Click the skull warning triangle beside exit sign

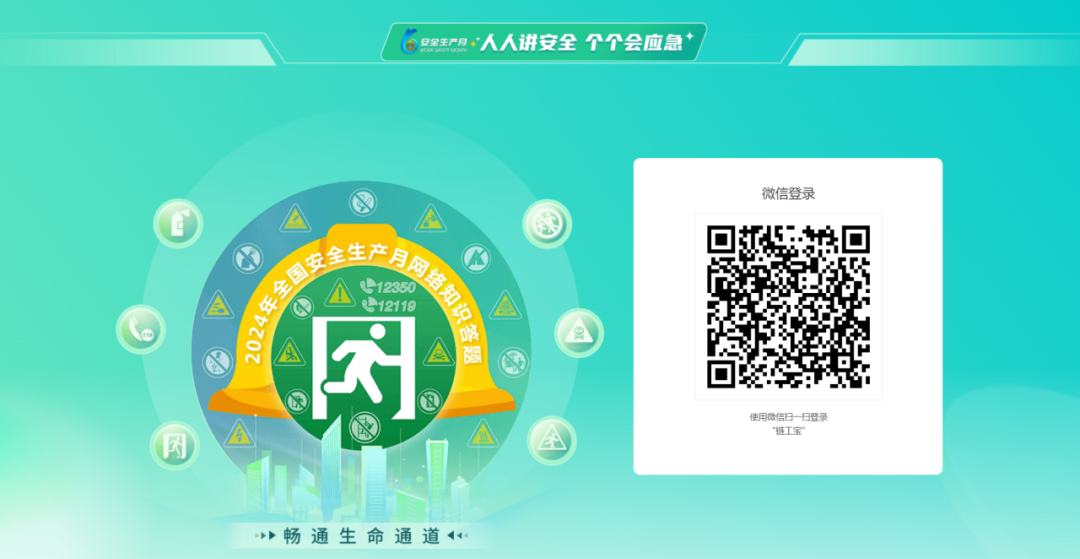(x=438, y=352)
